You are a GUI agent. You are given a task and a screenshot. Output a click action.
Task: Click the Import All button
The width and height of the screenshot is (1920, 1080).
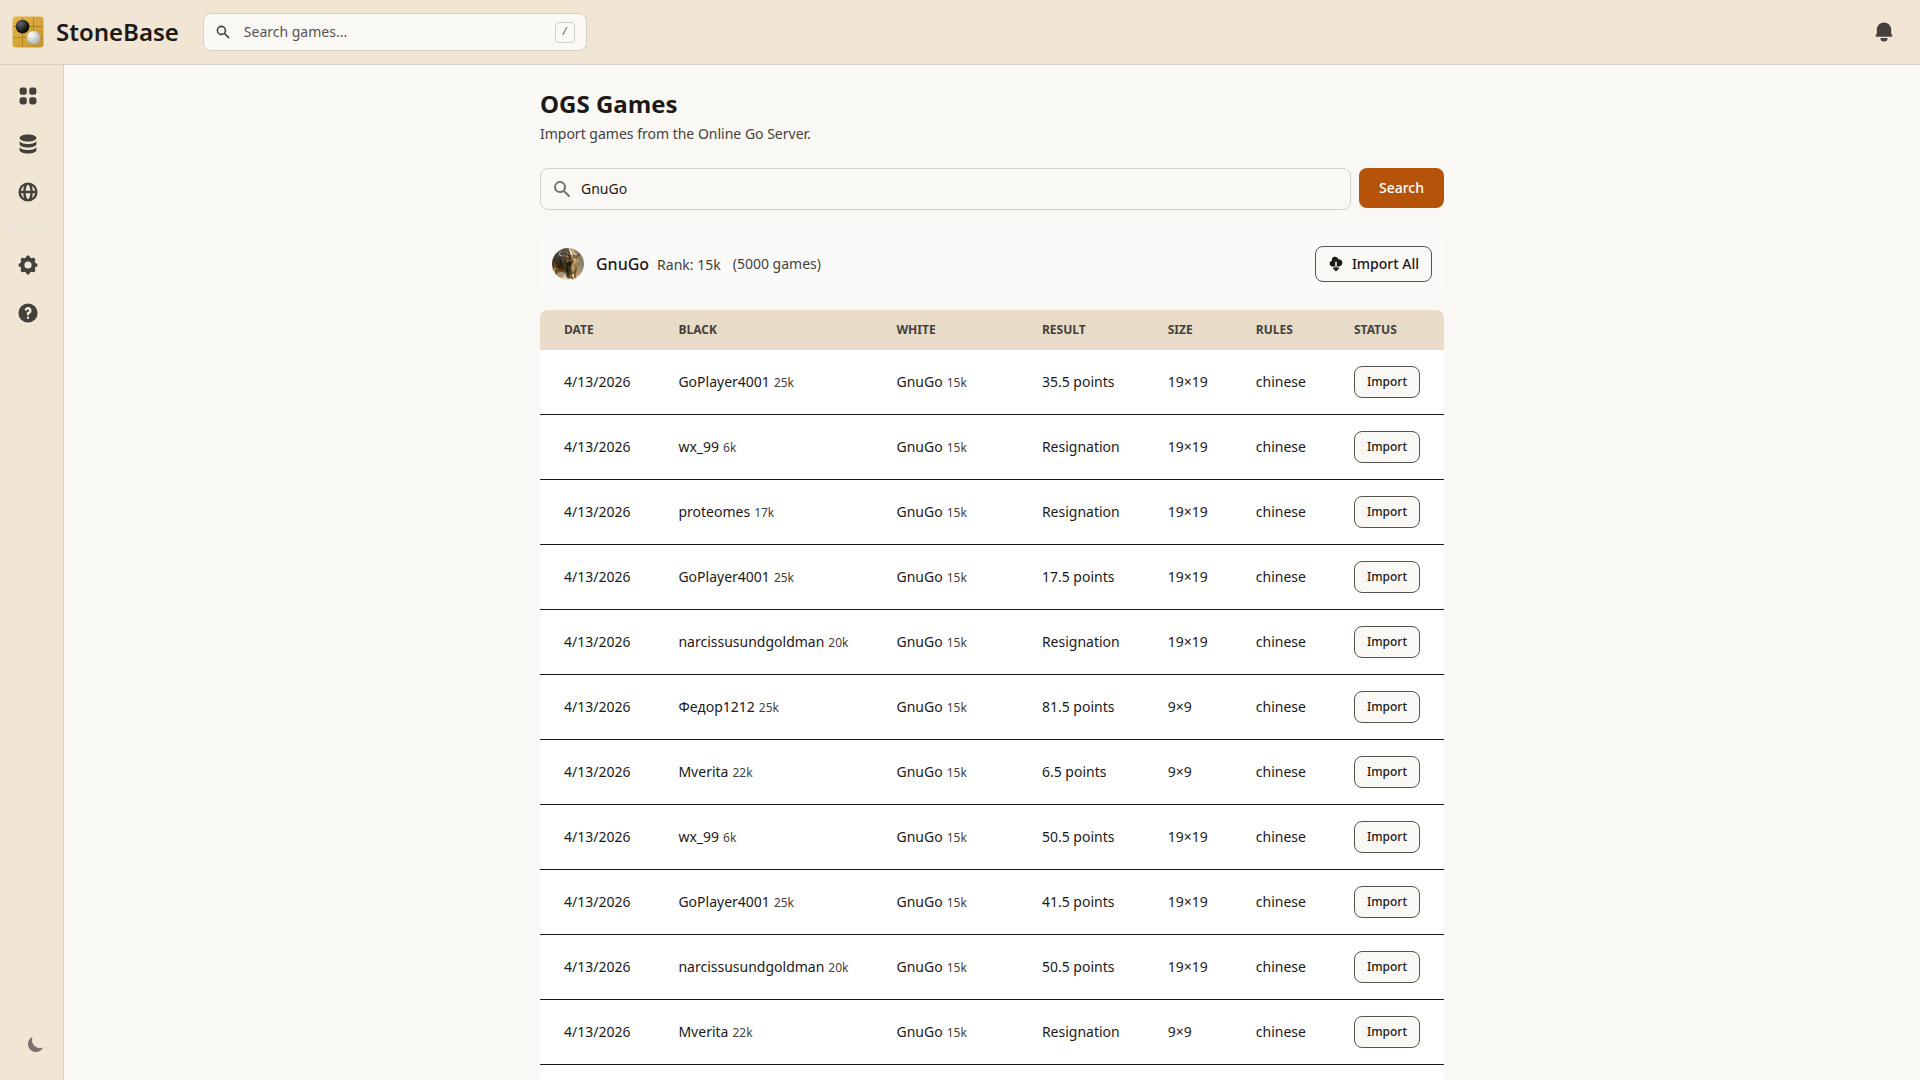tap(1373, 264)
